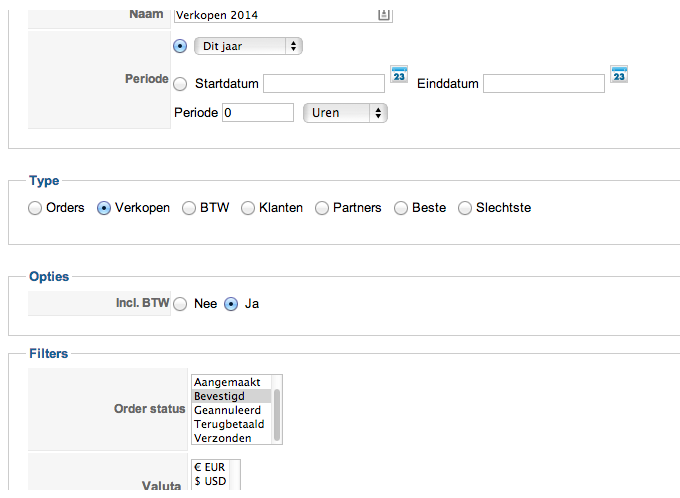Viewport: 680px width, 498px height.
Task: Select Bevestigd in the Order status list
Action: 232,396
